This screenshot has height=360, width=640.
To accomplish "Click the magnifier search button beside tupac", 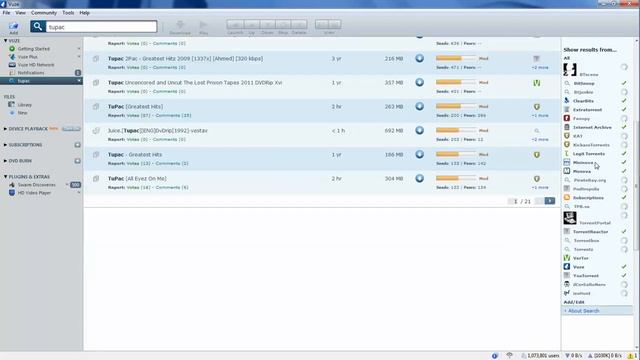I will 38,27.
